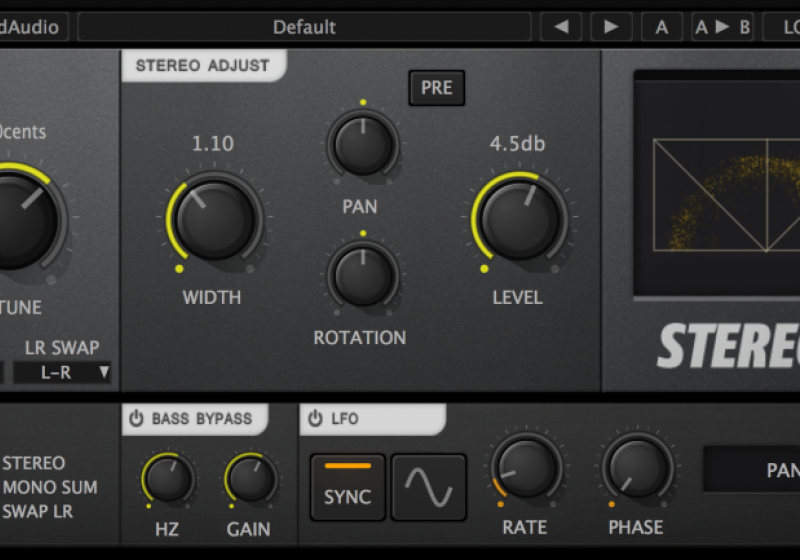Toggle LFO SYNC mode
This screenshot has width=800, height=560.
tap(347, 487)
